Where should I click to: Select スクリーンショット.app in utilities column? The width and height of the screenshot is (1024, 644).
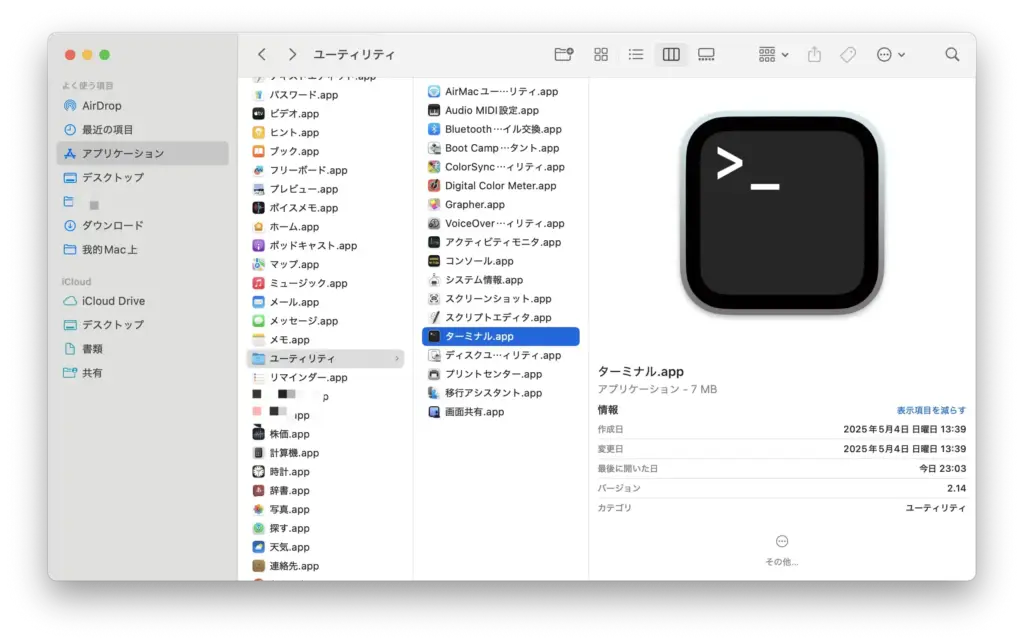point(497,299)
